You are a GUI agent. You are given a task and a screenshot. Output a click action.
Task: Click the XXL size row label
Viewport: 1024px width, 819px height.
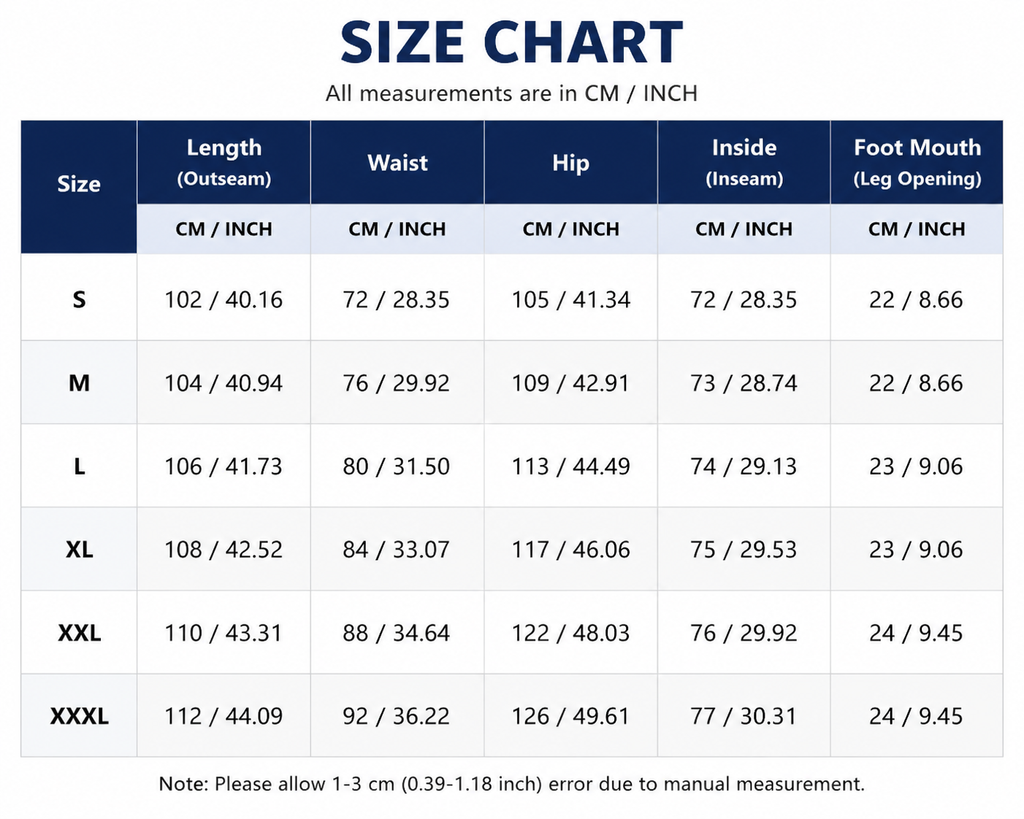point(79,633)
